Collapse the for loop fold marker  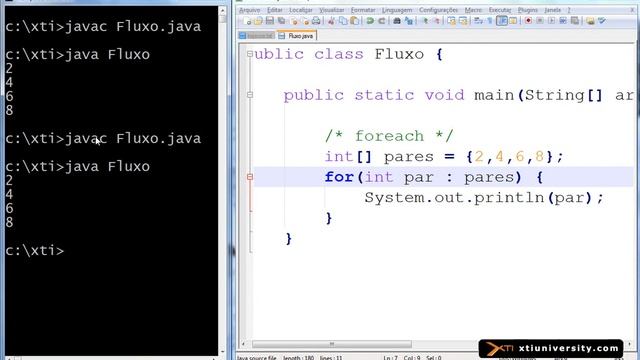point(250,177)
